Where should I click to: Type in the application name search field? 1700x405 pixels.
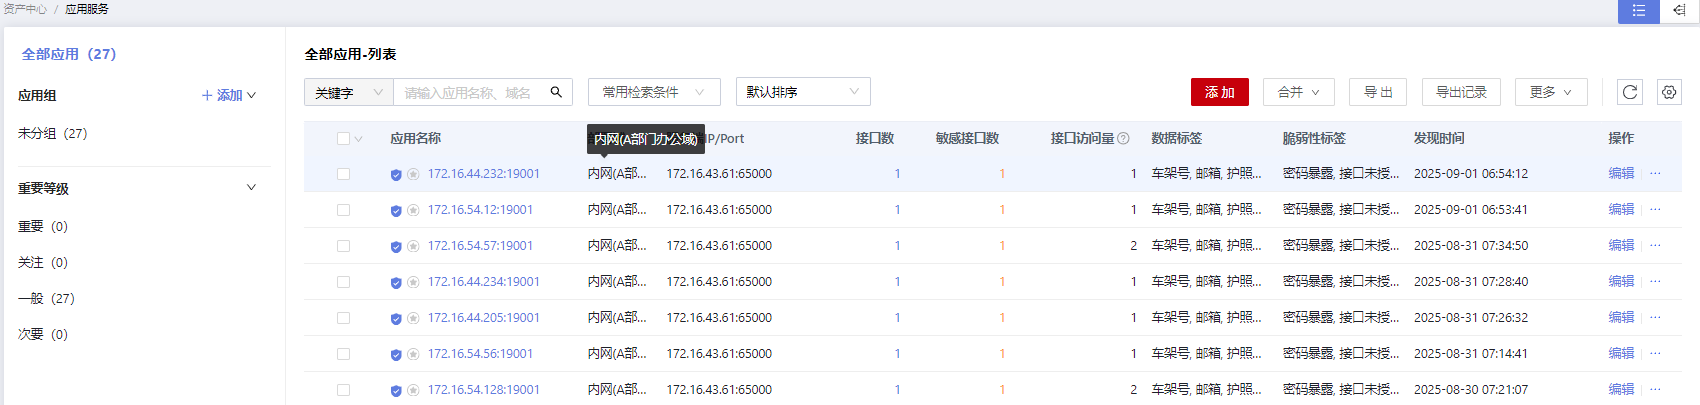pos(468,92)
